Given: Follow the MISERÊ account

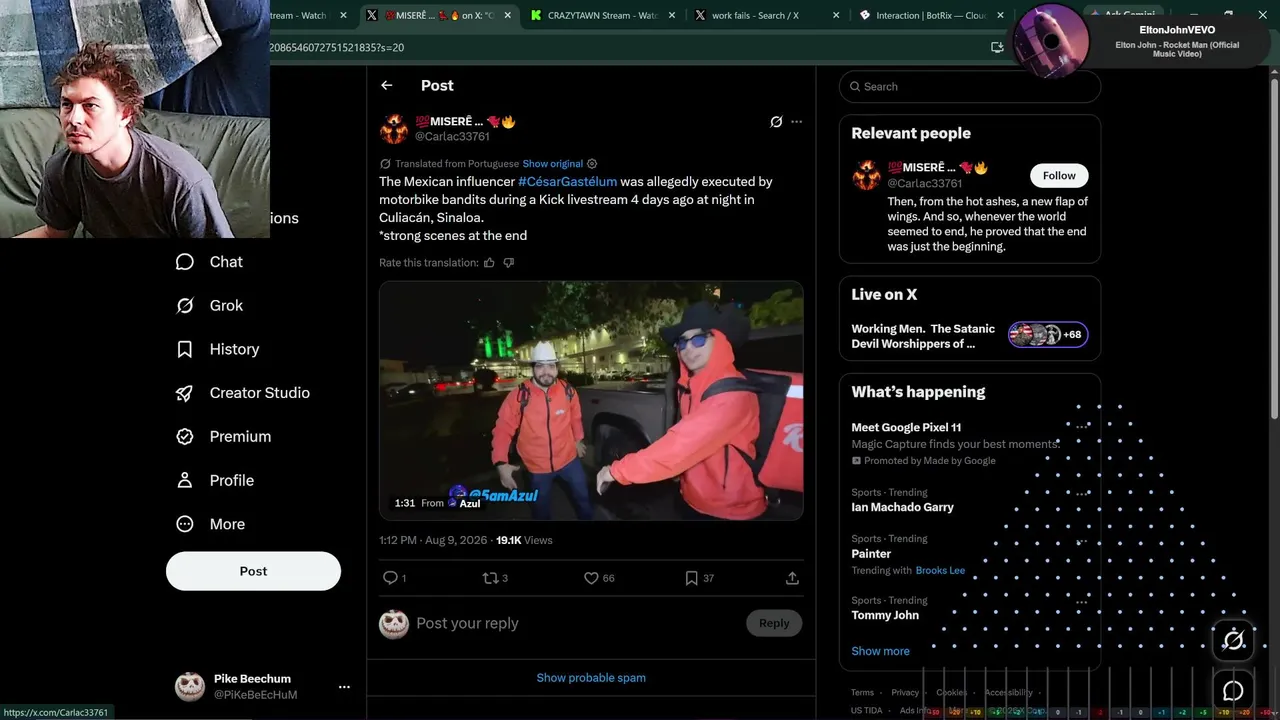Looking at the screenshot, I should point(1059,176).
